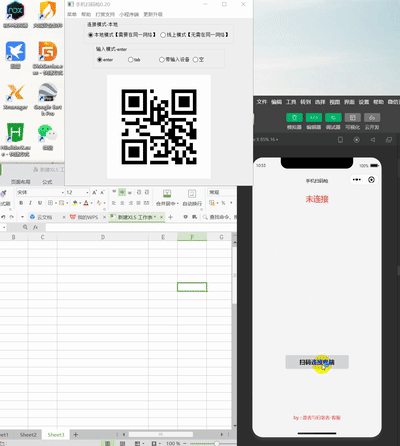The image size is (400, 446).
Task: Click the redo arrow in WPS quick toolbar
Action: point(12,217)
